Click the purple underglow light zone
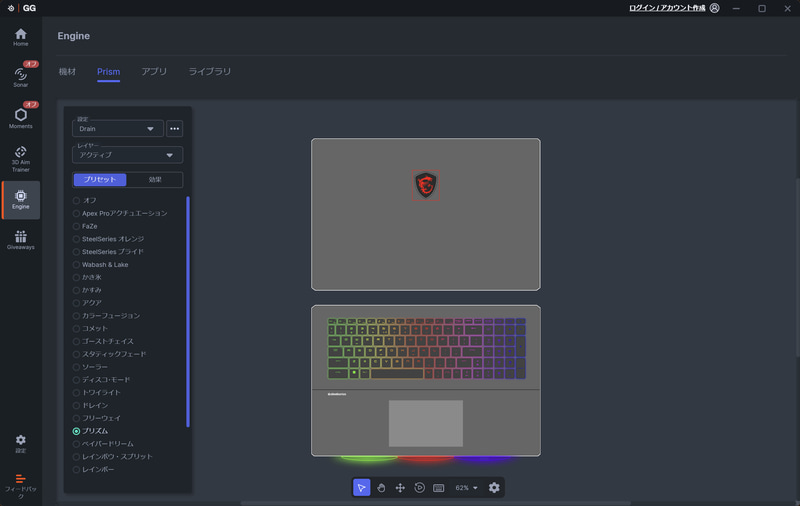 (482, 459)
